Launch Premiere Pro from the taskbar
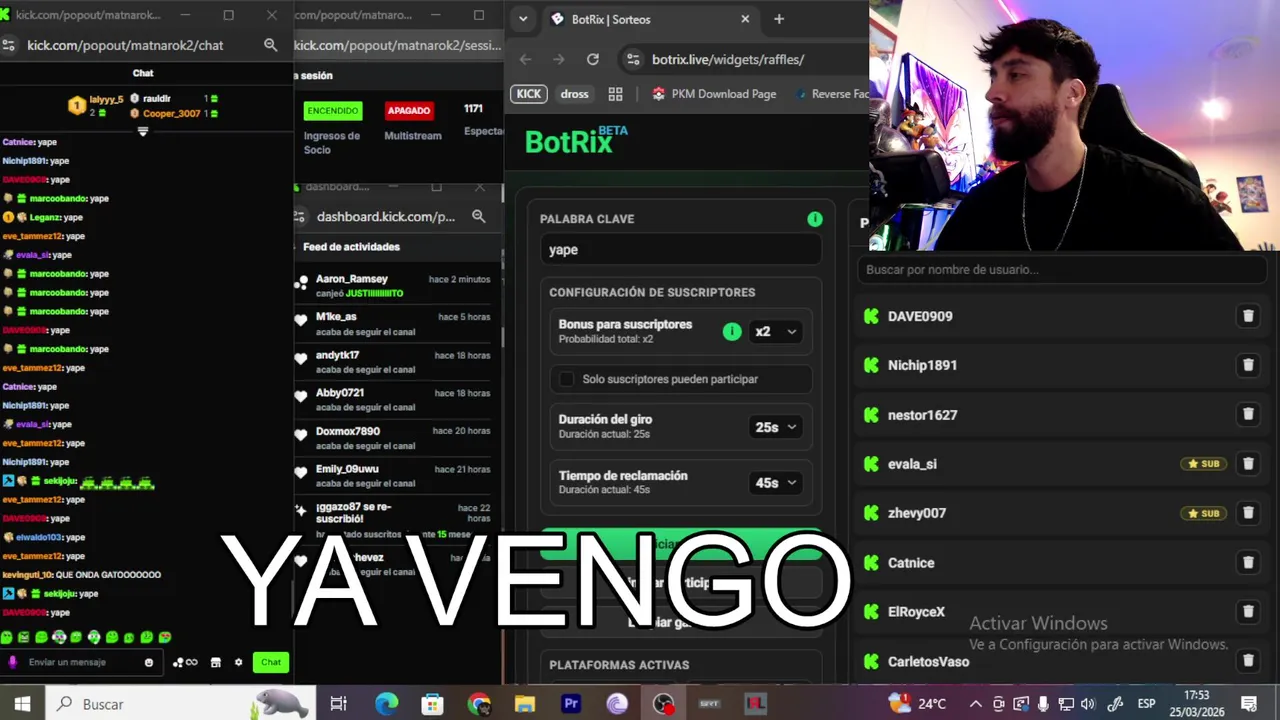Viewport: 1280px width, 720px height. 571,704
